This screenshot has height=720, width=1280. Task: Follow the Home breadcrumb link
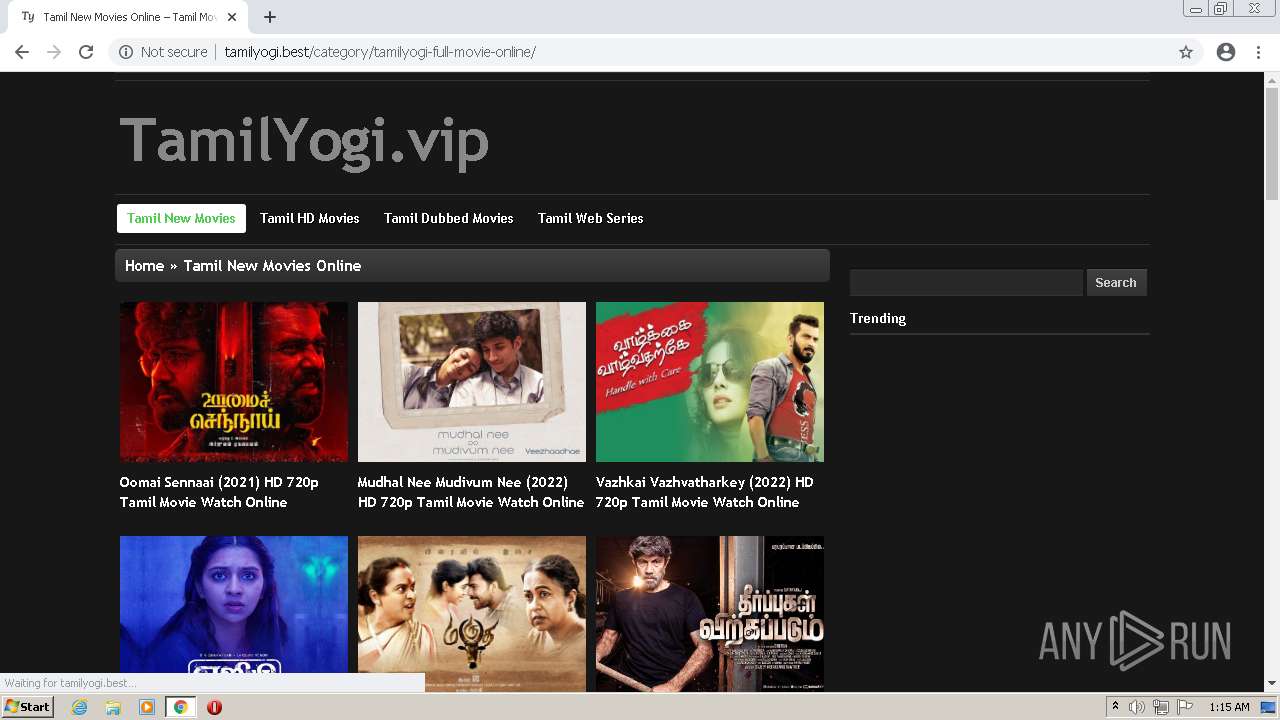point(144,266)
